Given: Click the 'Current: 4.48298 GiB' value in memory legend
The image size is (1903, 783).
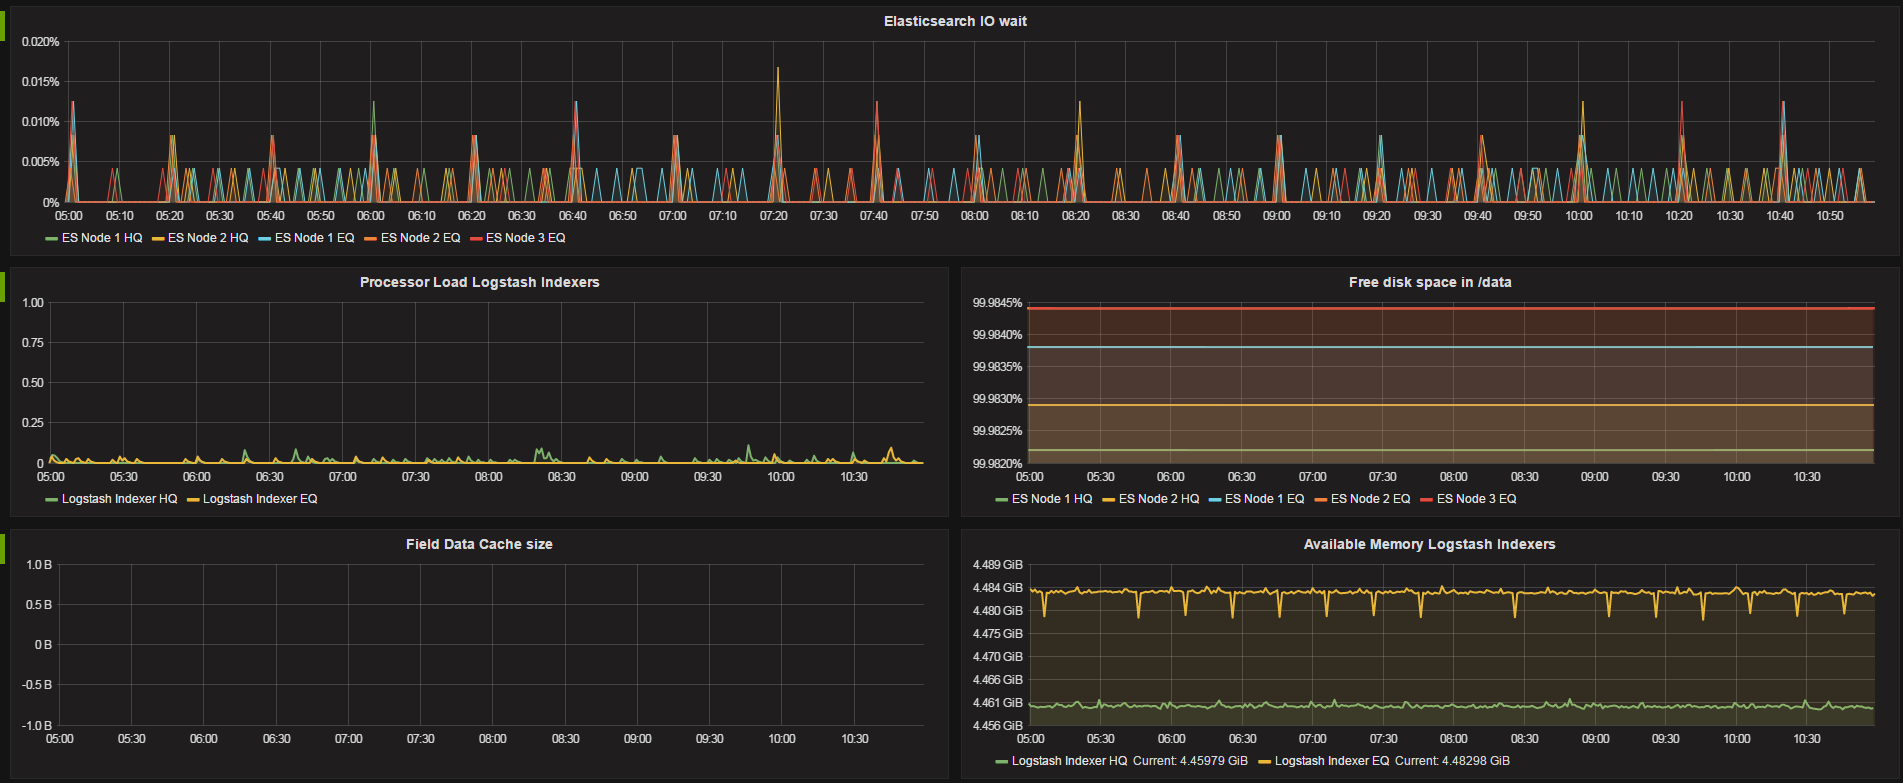Looking at the screenshot, I should click(1452, 761).
